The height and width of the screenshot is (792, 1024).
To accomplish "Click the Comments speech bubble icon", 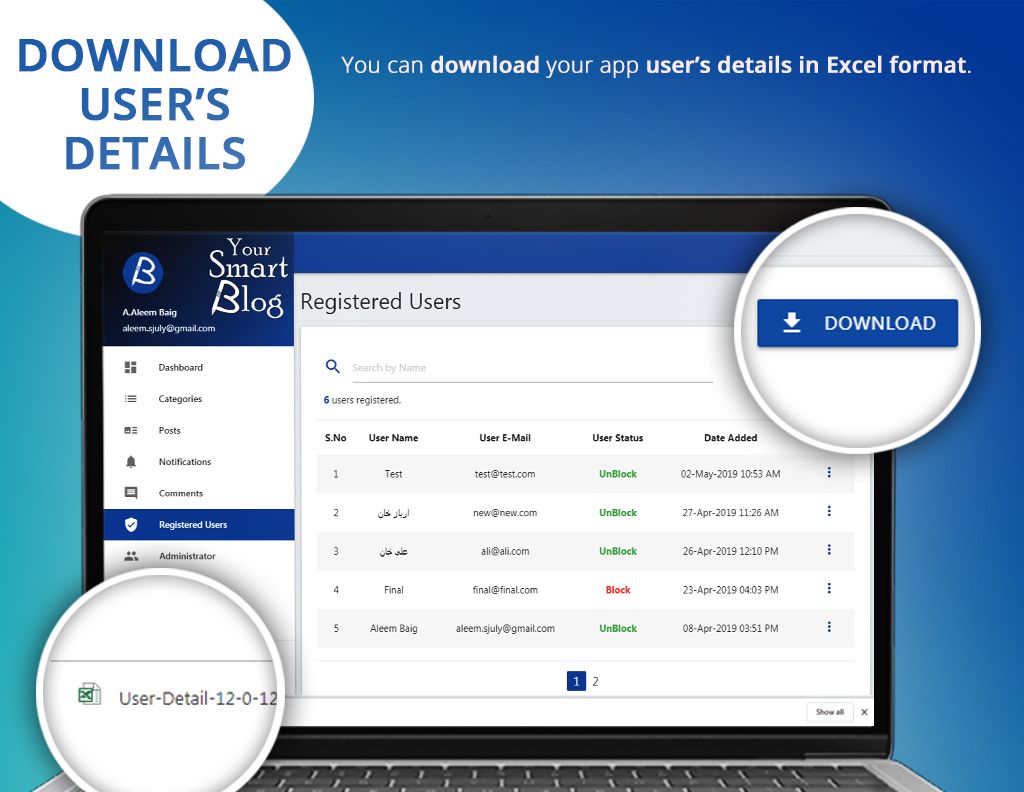I will (x=131, y=493).
